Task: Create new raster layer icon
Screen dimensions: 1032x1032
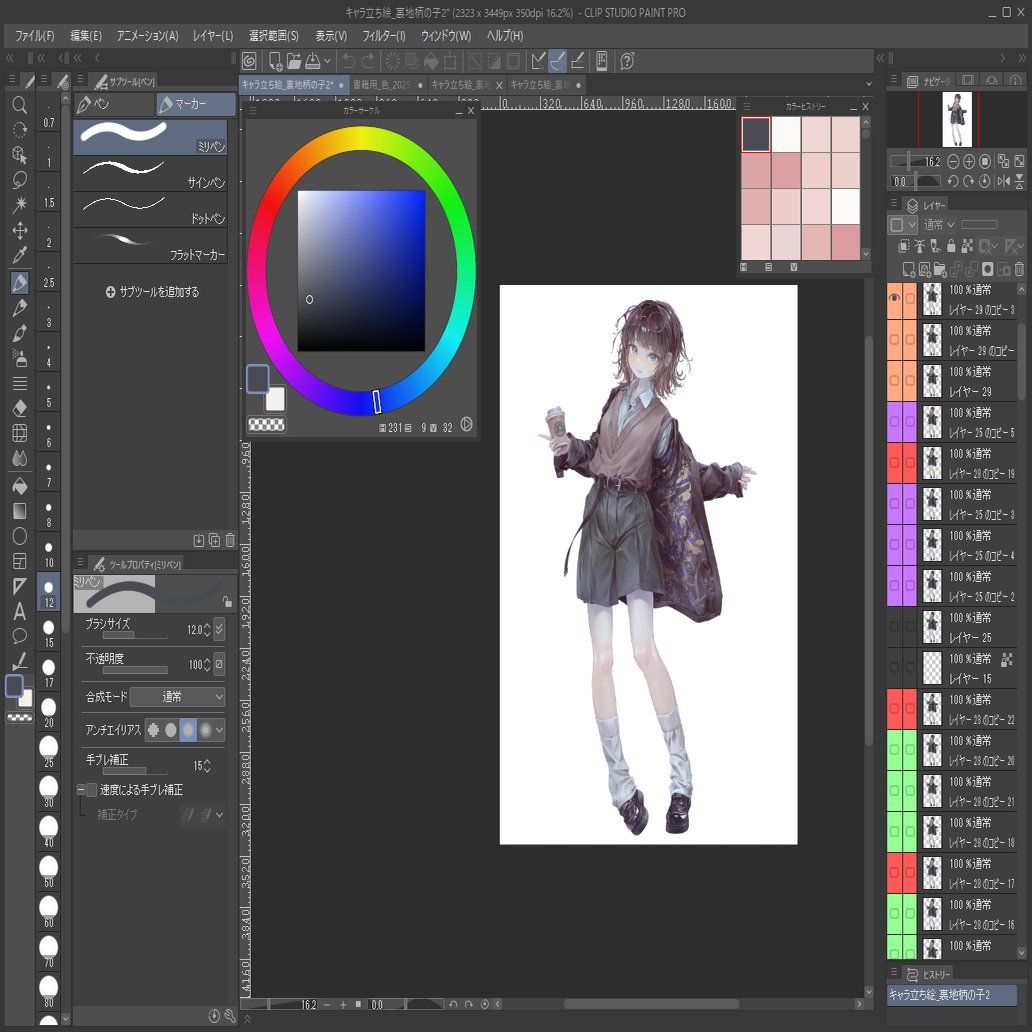Action: pyautogui.click(x=909, y=269)
